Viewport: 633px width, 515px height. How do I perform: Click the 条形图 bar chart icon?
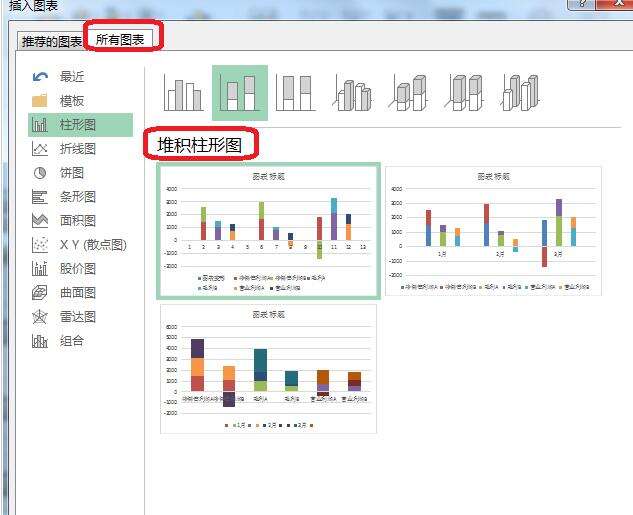[x=40, y=197]
